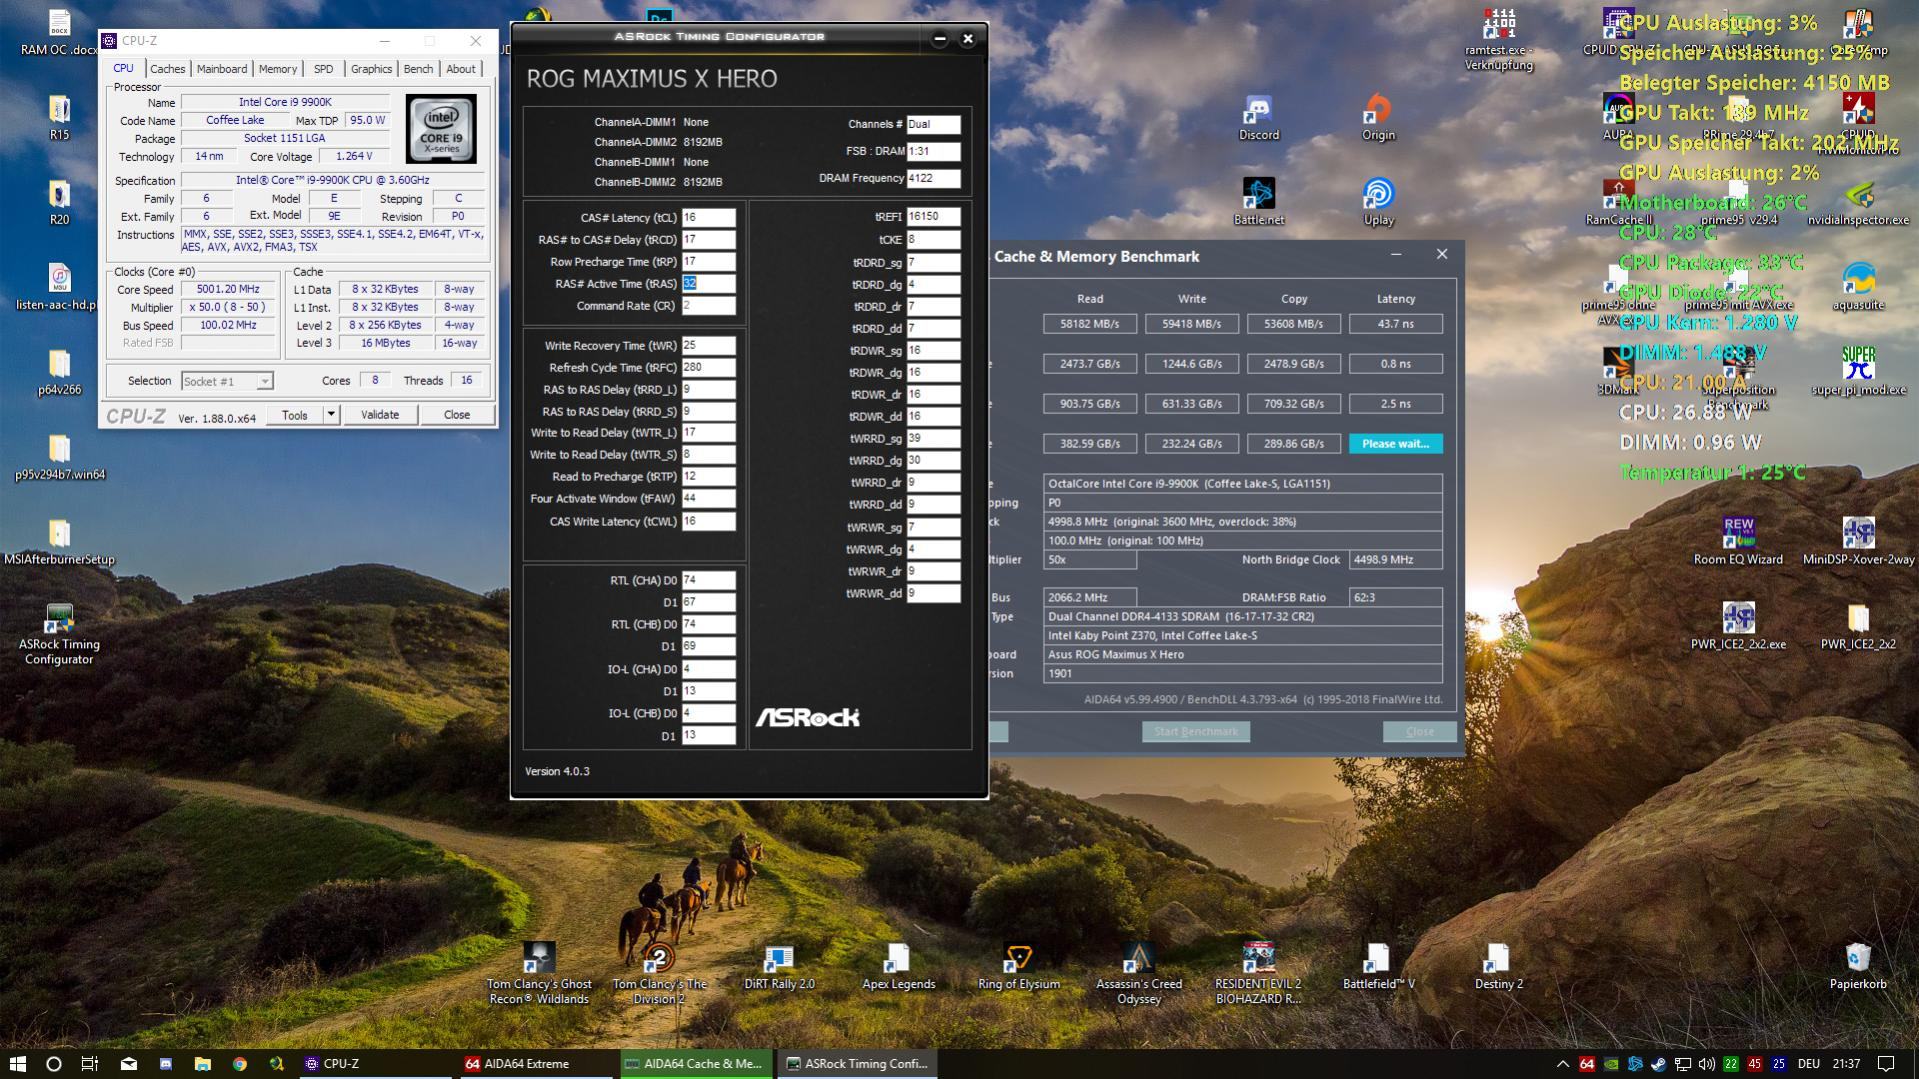Show hidden system tray icons
Image resolution: width=1919 pixels, height=1079 pixels.
(x=1562, y=1063)
